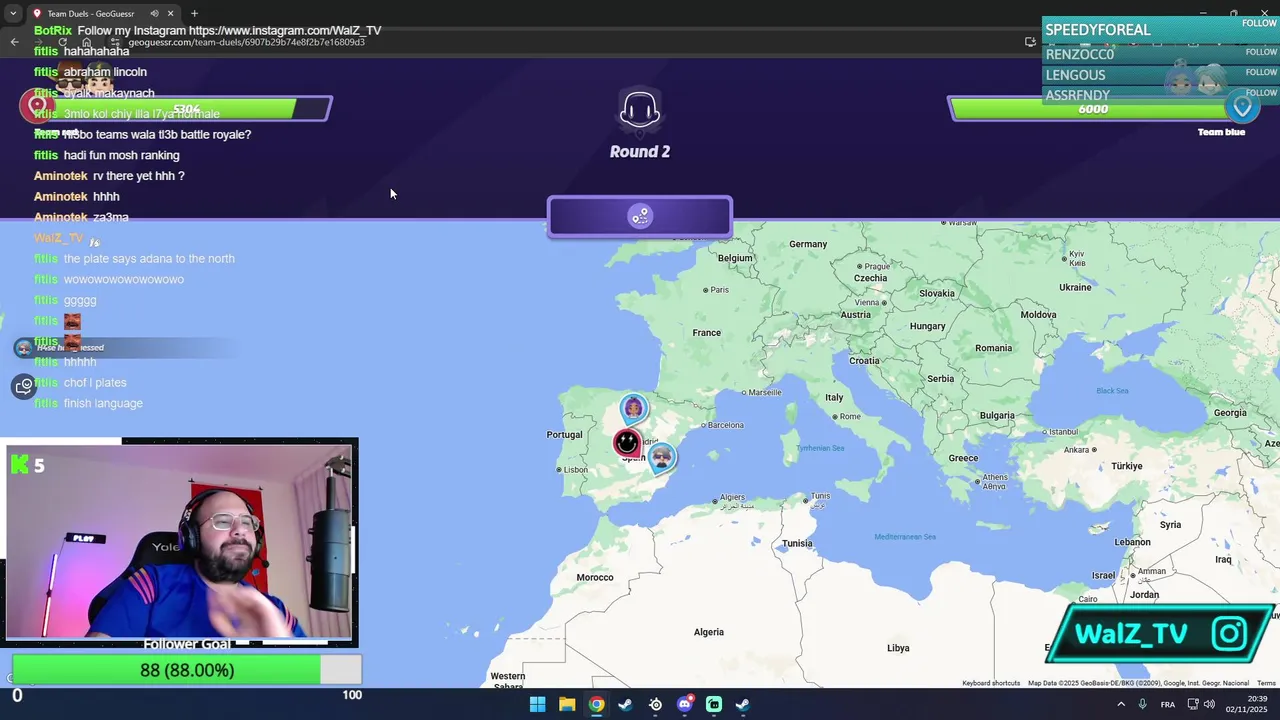Click the Türkiye country label
This screenshot has height=720, width=1280.
click(1126, 466)
